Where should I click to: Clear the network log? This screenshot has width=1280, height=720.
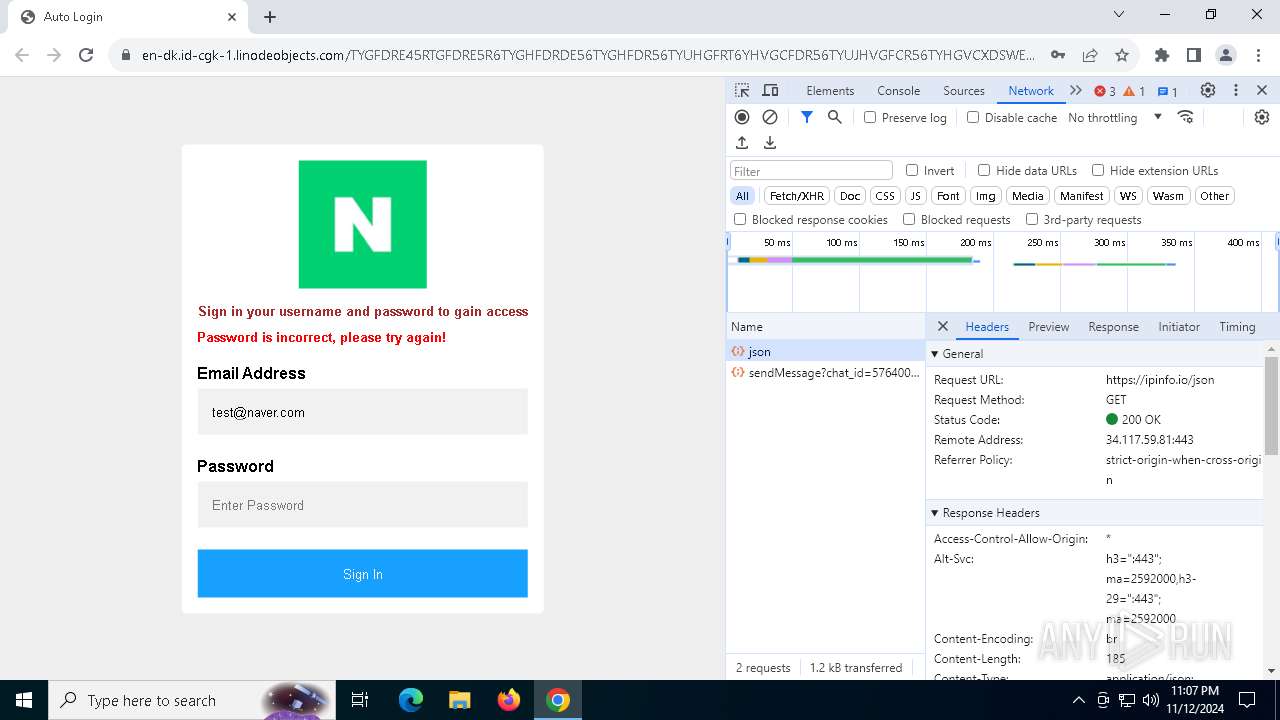(770, 117)
